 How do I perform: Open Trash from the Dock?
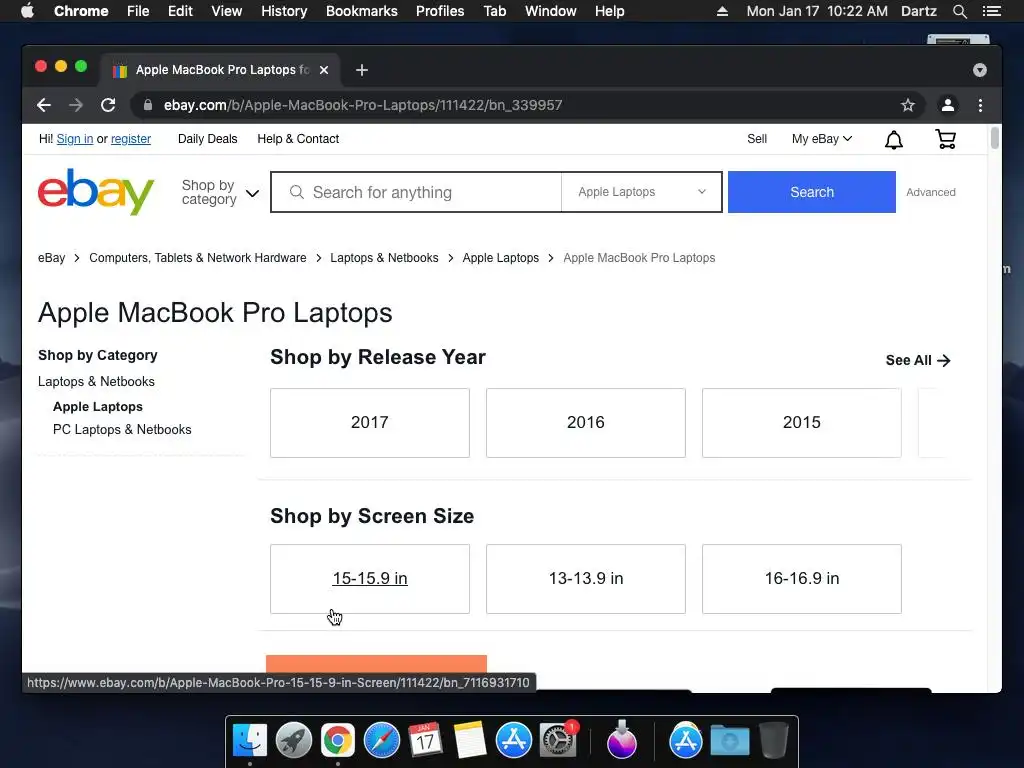(774, 741)
